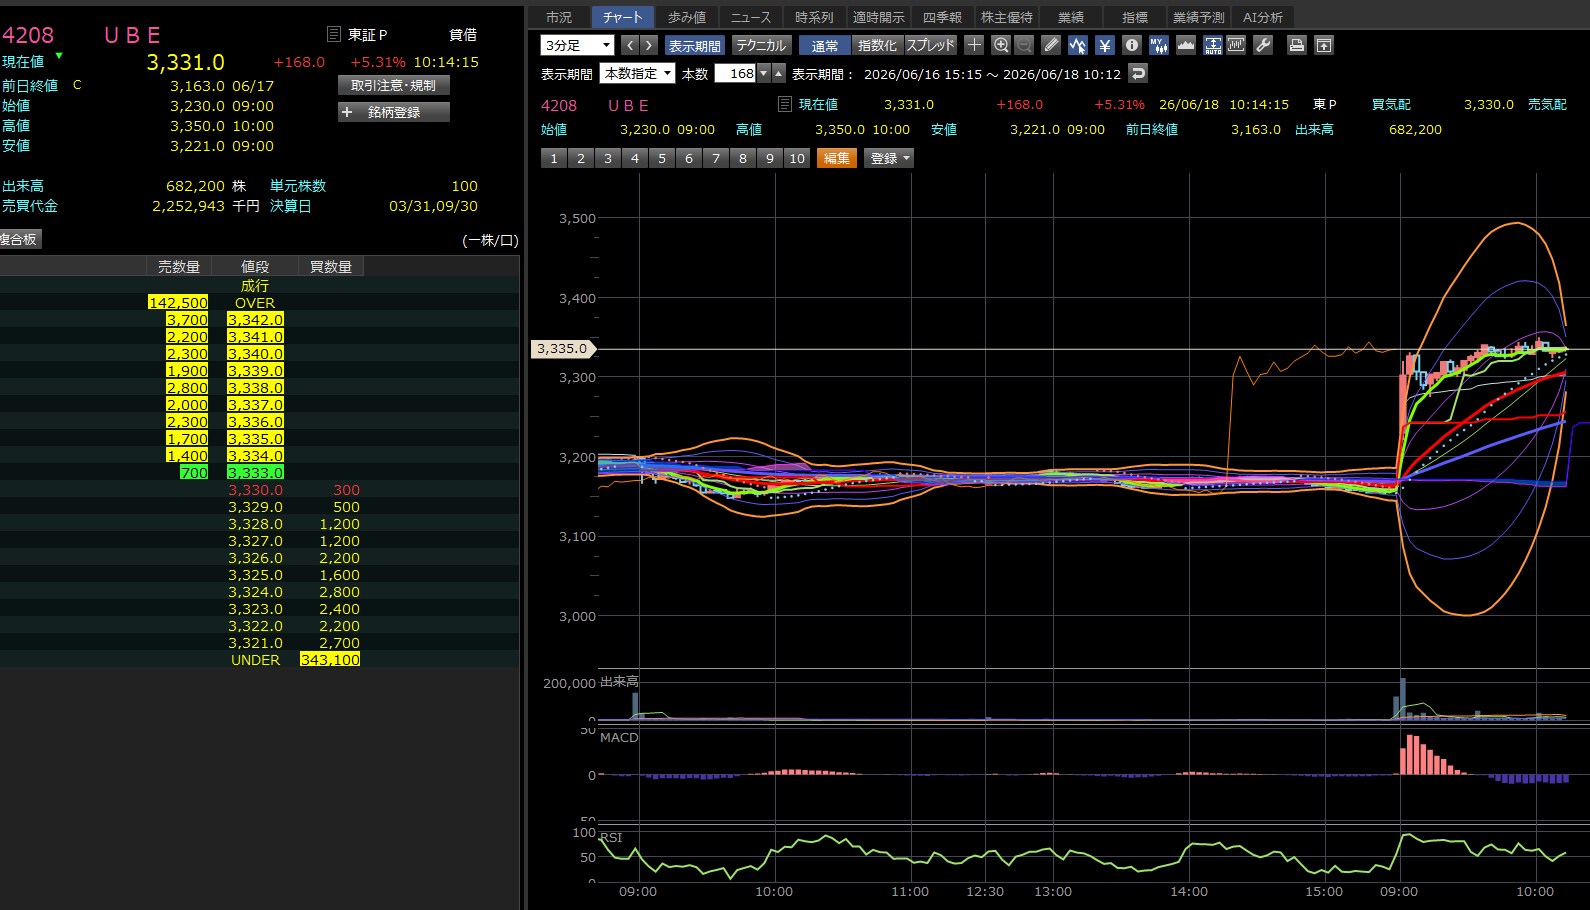The image size is (1590, 910).
Task: Open document icon beside 現在値 in chart header
Action: [x=785, y=104]
